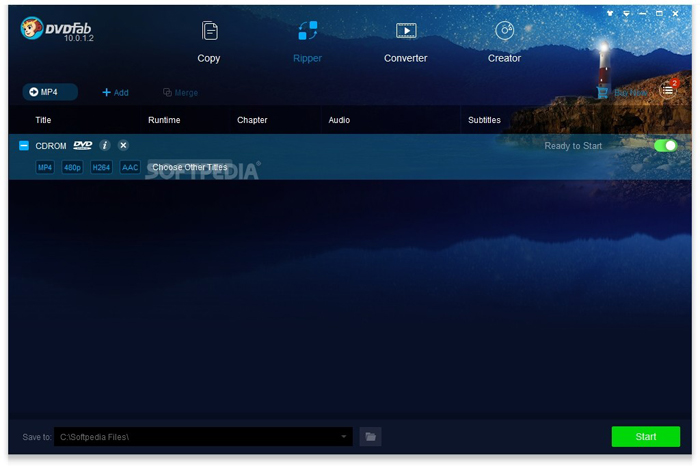
Task: Click the Buy Now cart link
Action: [622, 92]
